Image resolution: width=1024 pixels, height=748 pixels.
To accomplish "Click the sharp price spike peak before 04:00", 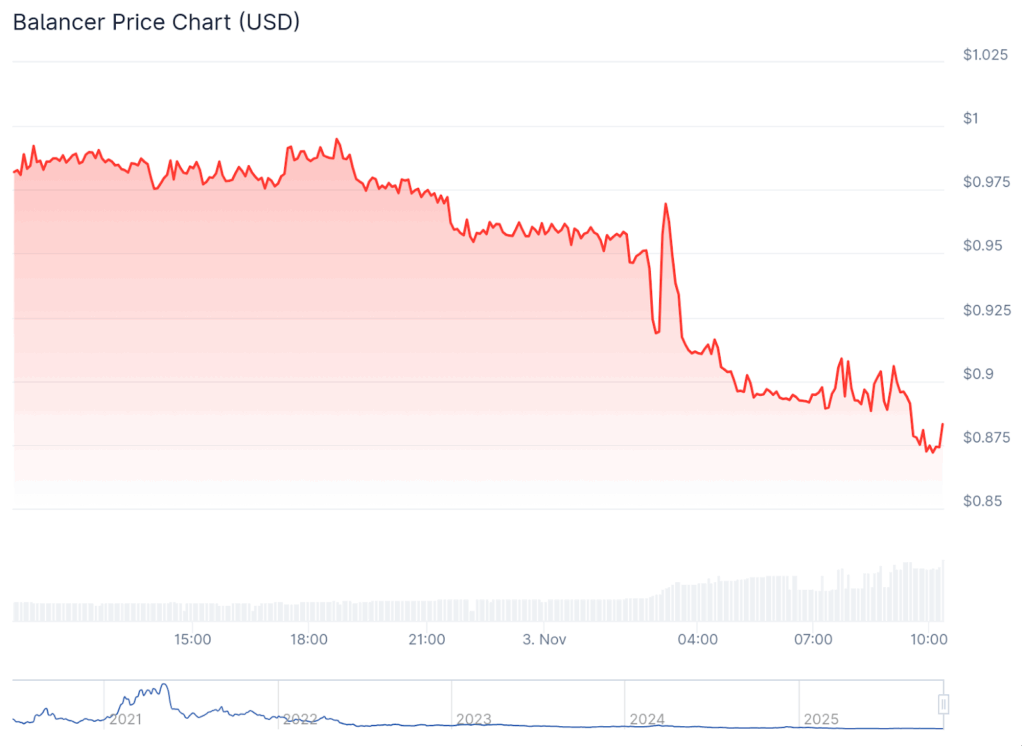I will click(x=665, y=204).
